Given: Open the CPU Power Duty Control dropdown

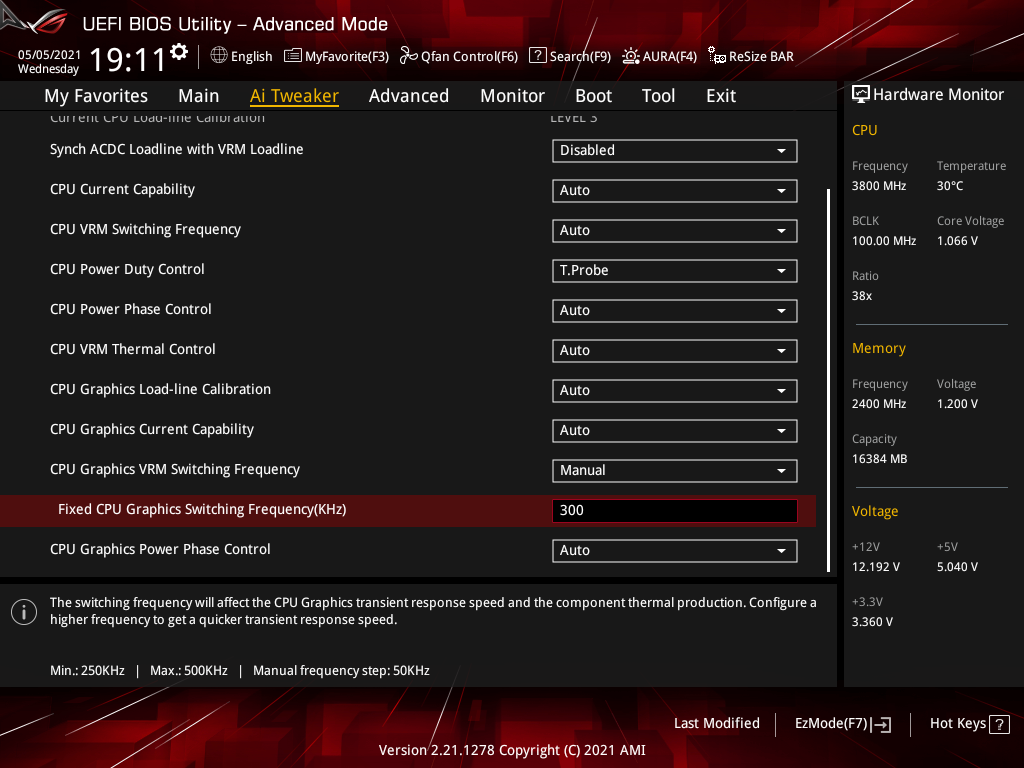Looking at the screenshot, I should [674, 271].
